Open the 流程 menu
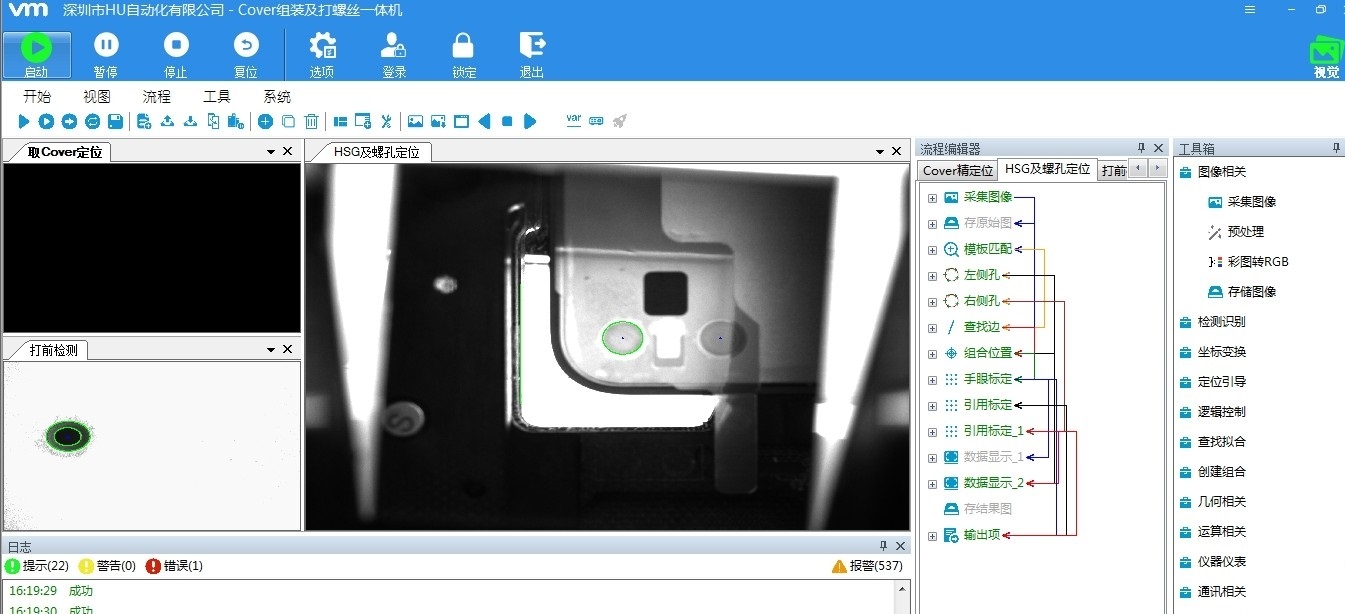Viewport: 1345px width, 614px height. 157,97
